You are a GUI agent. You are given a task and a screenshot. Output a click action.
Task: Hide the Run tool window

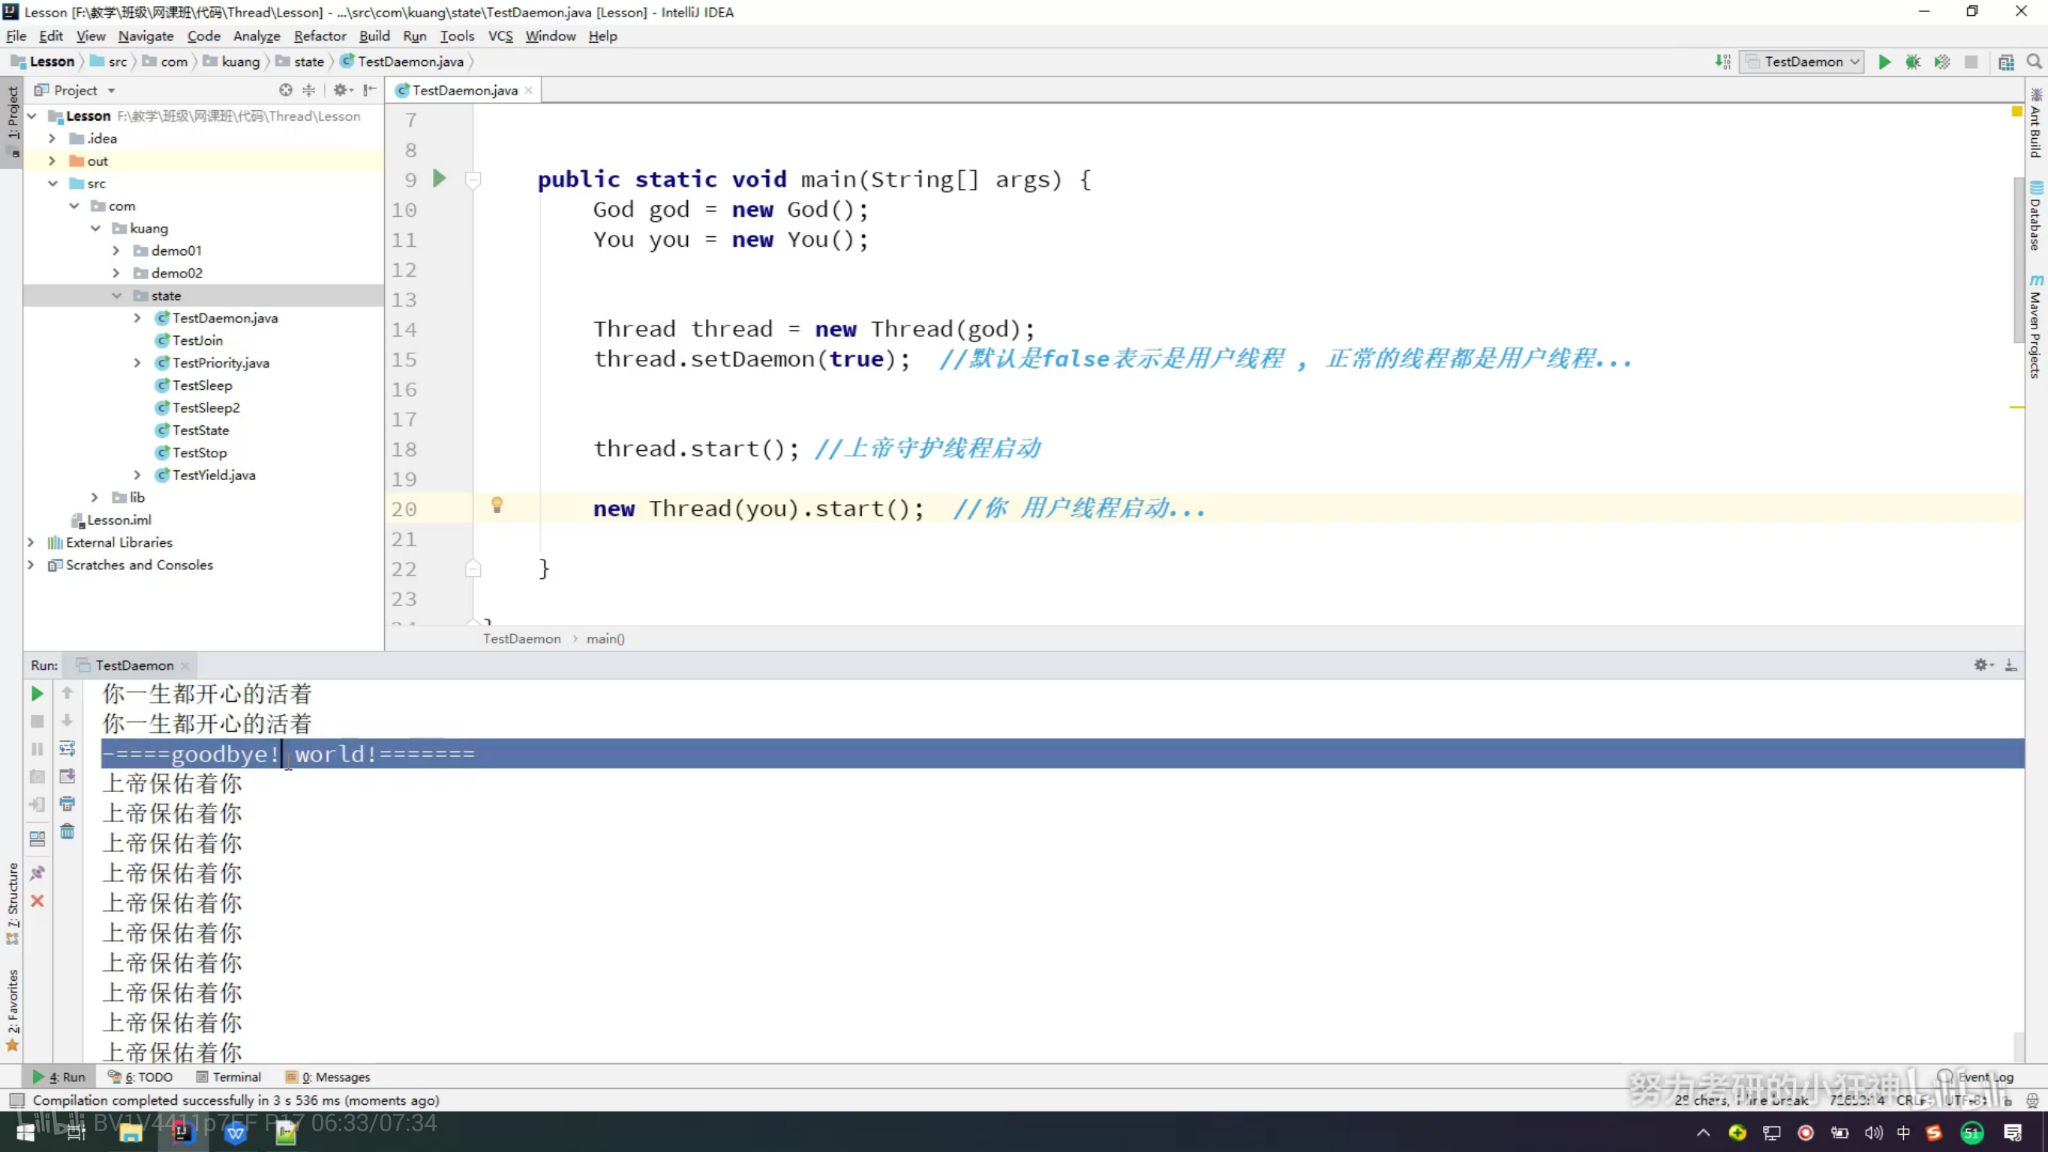coord(2011,665)
